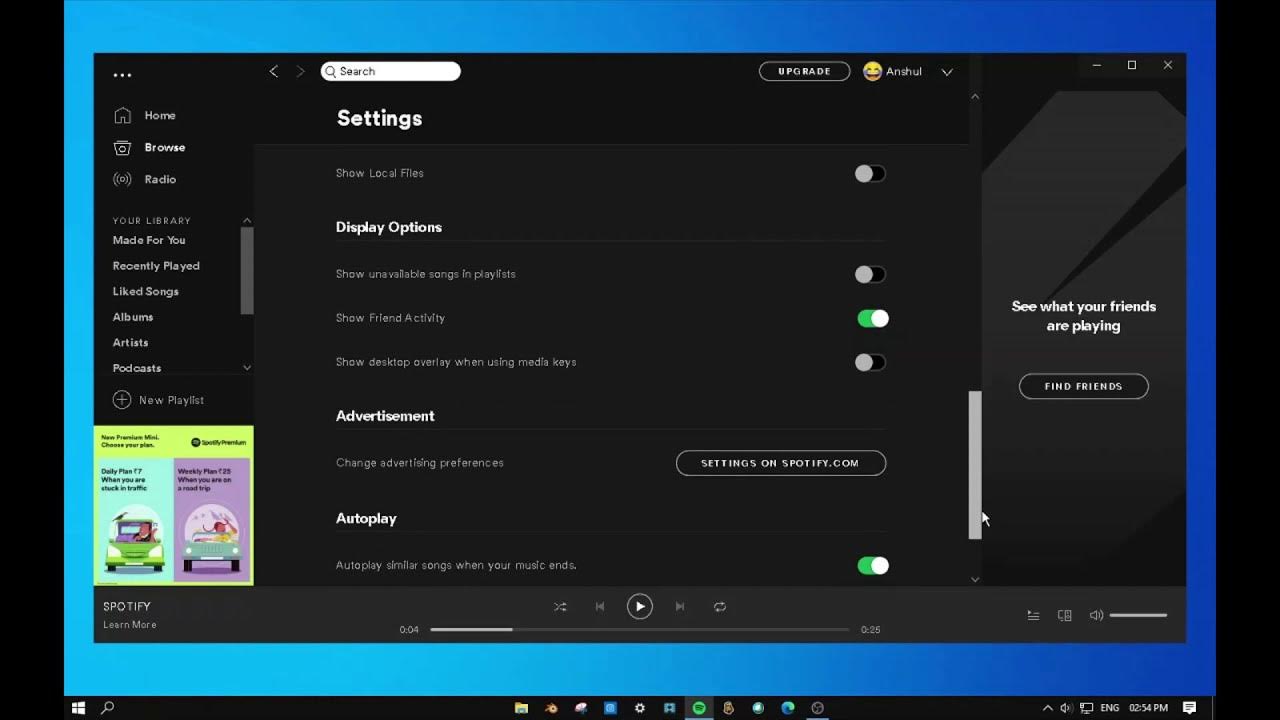Click the Radio broadcast icon in sidebar
The height and width of the screenshot is (720, 1280).
click(x=122, y=179)
